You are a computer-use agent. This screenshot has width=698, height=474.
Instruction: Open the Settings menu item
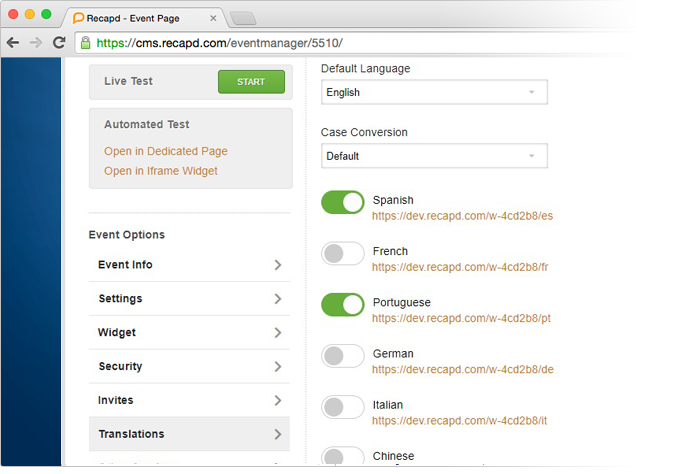point(189,299)
